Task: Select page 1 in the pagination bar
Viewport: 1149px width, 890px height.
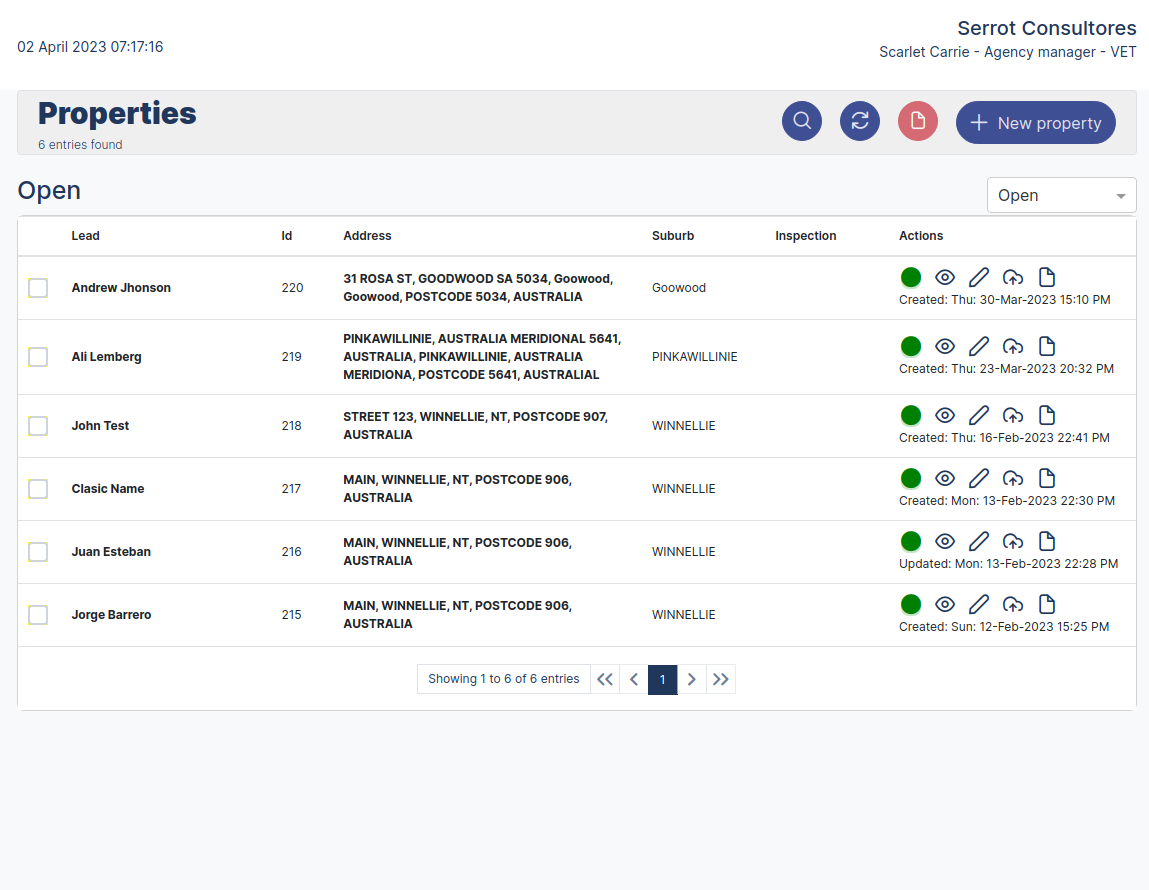Action: click(662, 679)
